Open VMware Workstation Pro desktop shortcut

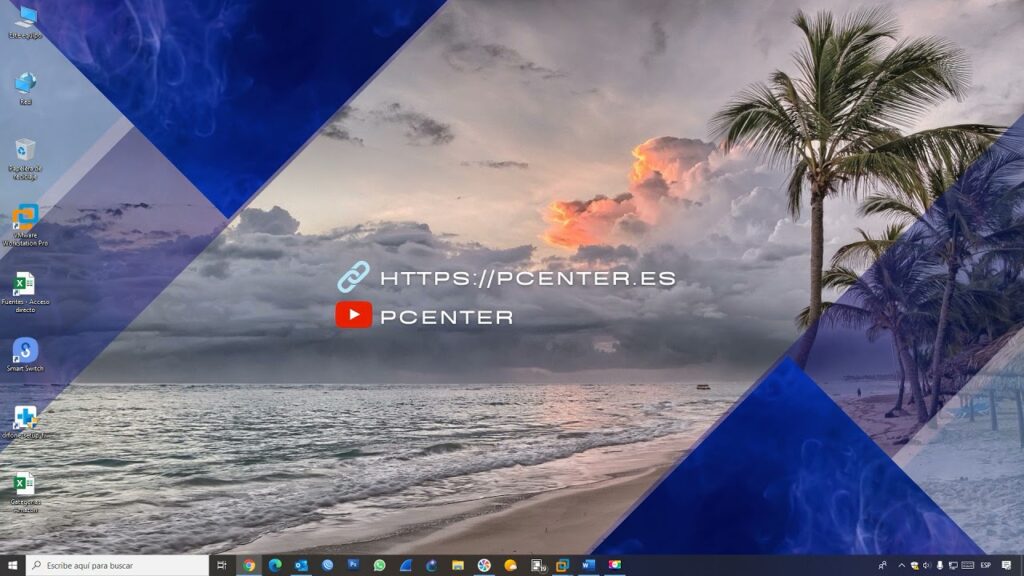coord(25,218)
